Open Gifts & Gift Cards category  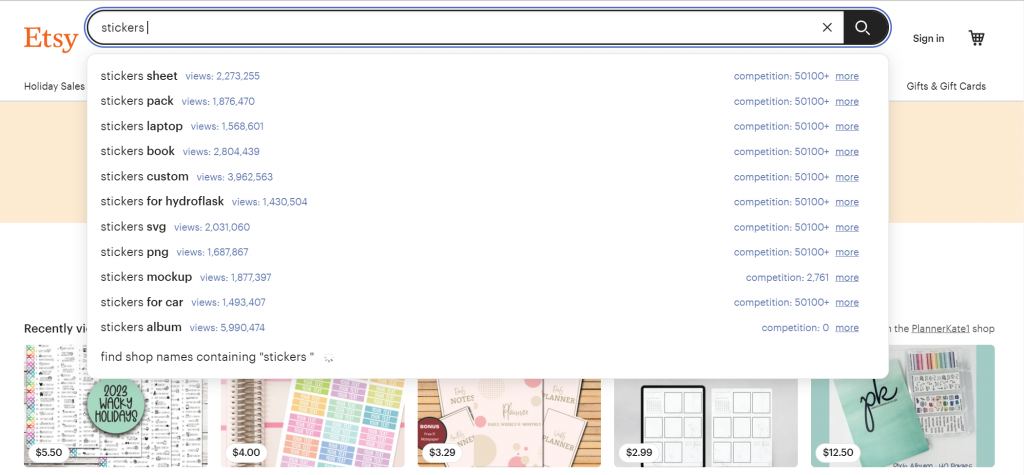945,86
